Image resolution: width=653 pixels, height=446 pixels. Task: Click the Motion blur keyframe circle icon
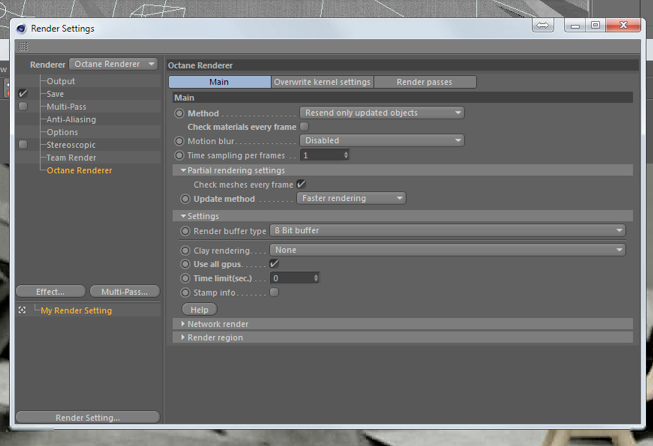[x=179, y=141]
